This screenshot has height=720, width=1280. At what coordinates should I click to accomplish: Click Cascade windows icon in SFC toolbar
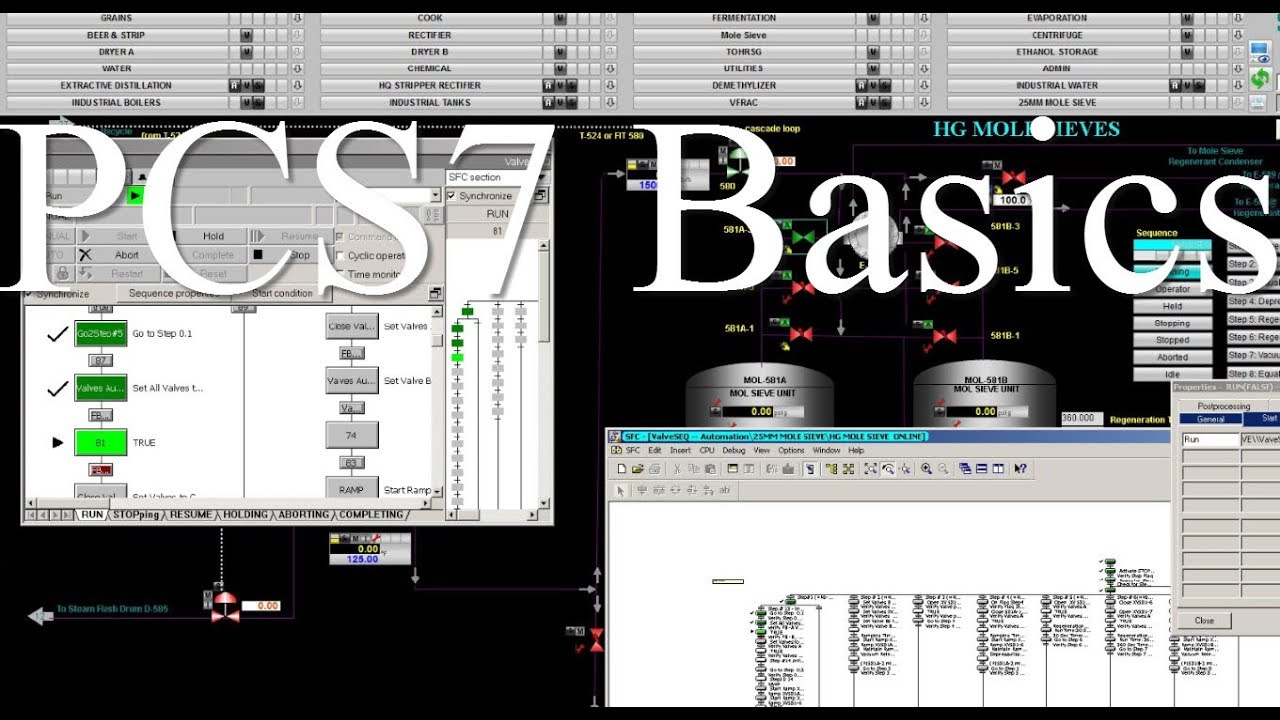tap(965, 468)
